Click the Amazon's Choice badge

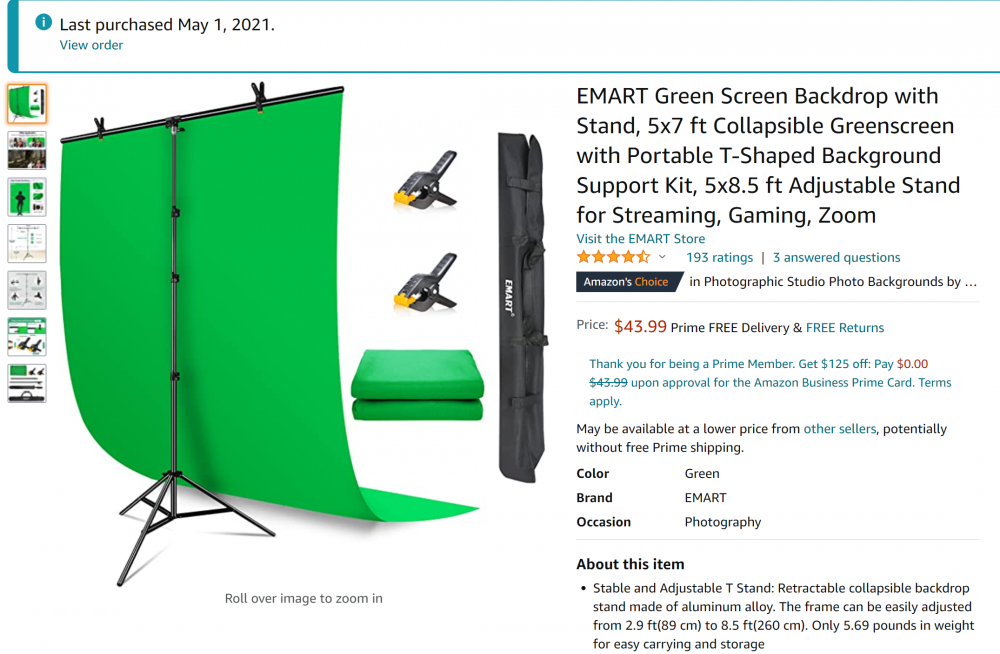(627, 282)
